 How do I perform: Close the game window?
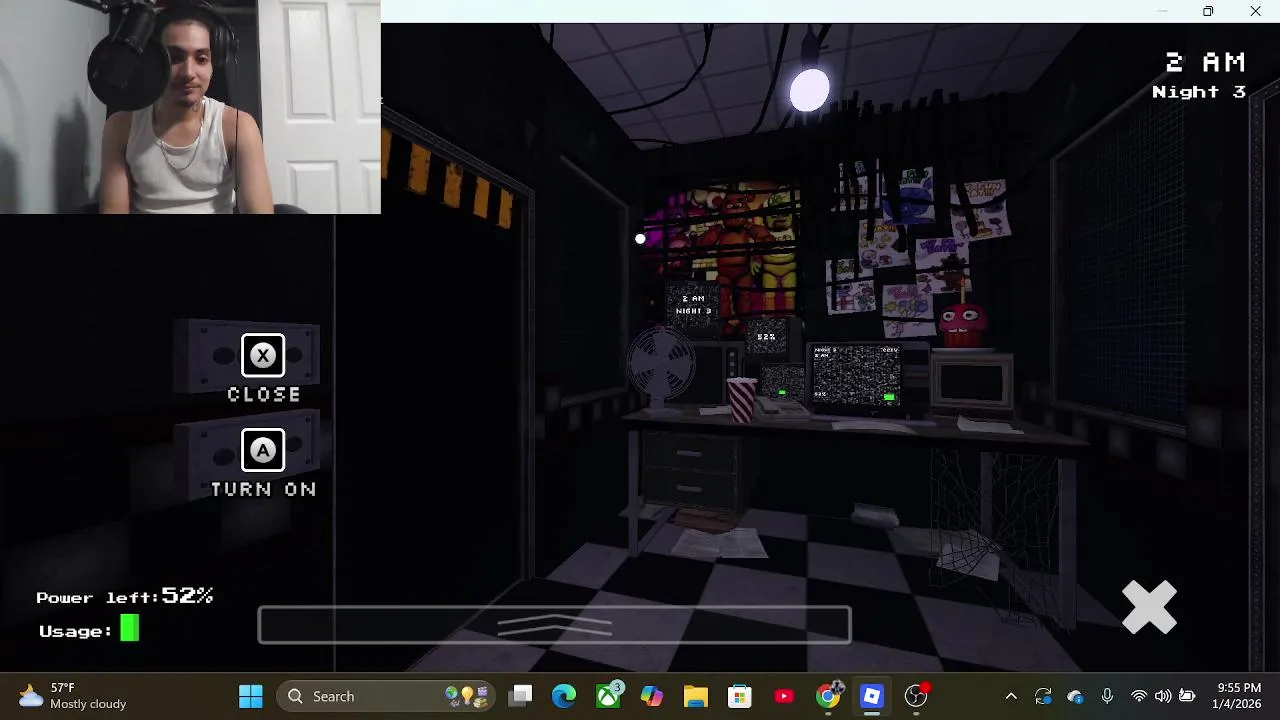pyautogui.click(x=1255, y=11)
